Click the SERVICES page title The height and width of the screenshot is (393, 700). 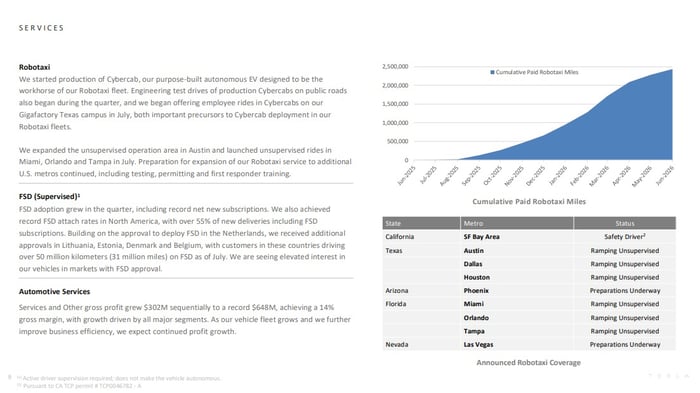click(x=41, y=28)
